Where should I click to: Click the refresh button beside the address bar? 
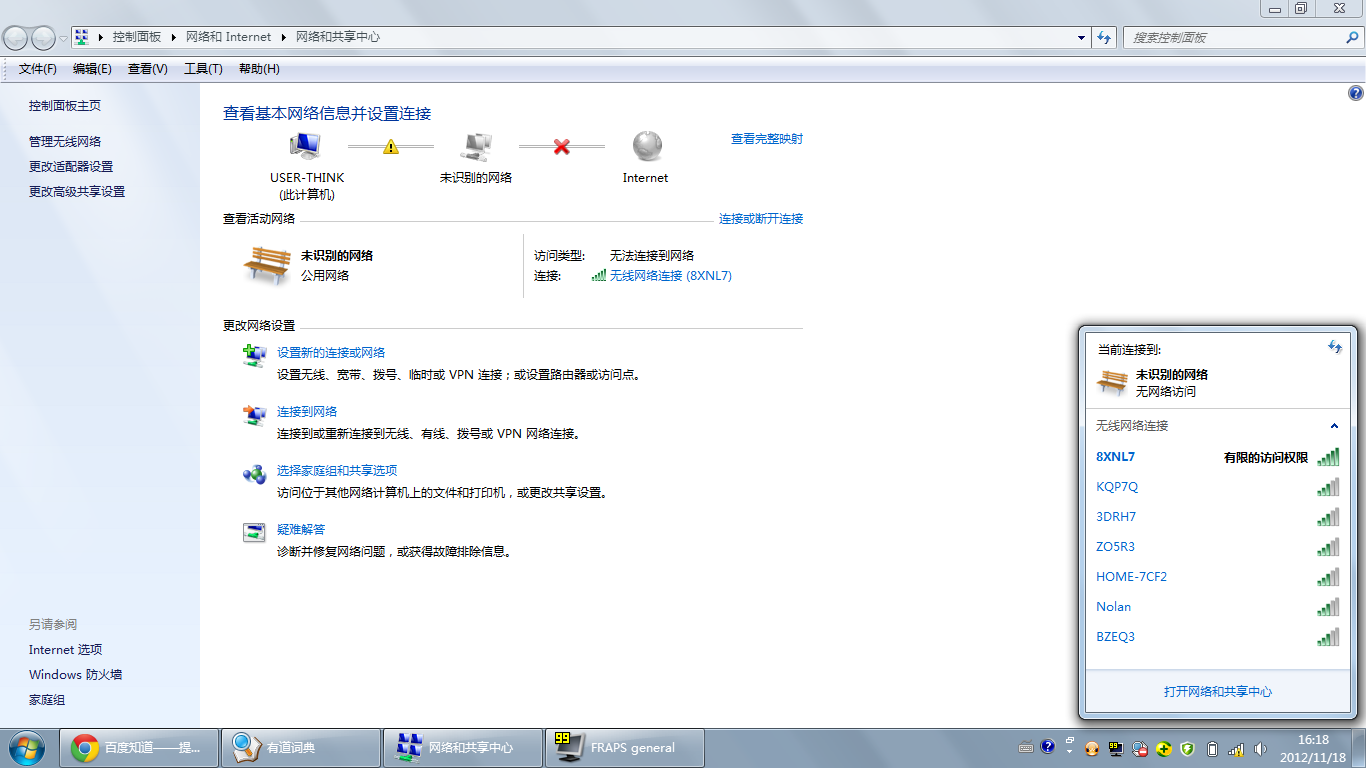1104,37
